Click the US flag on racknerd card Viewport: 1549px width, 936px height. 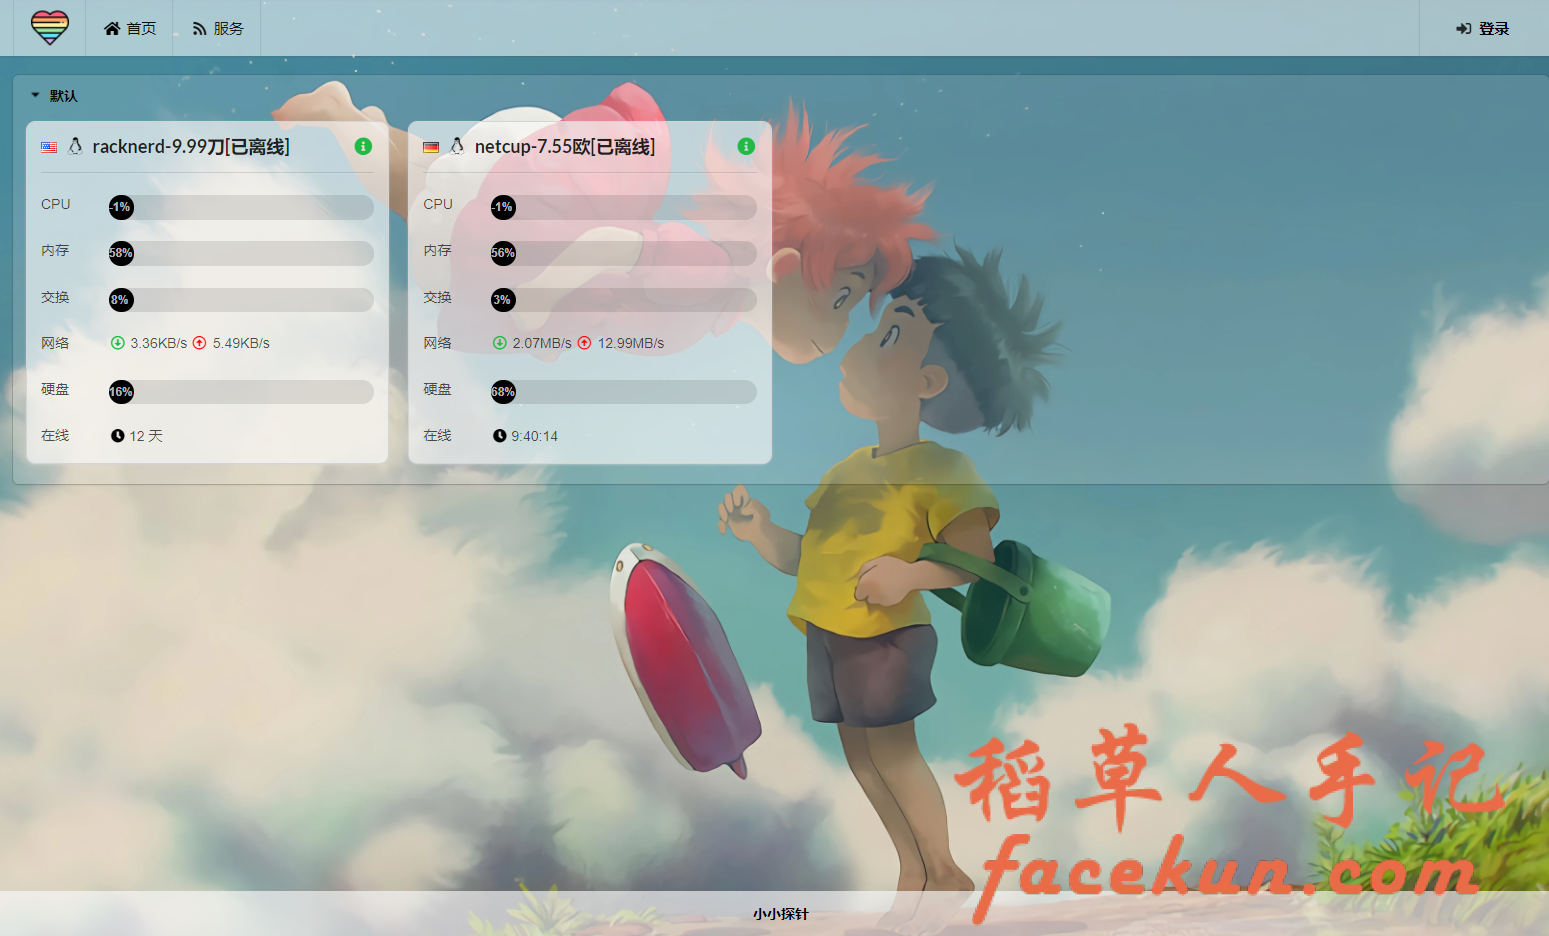[x=49, y=147]
